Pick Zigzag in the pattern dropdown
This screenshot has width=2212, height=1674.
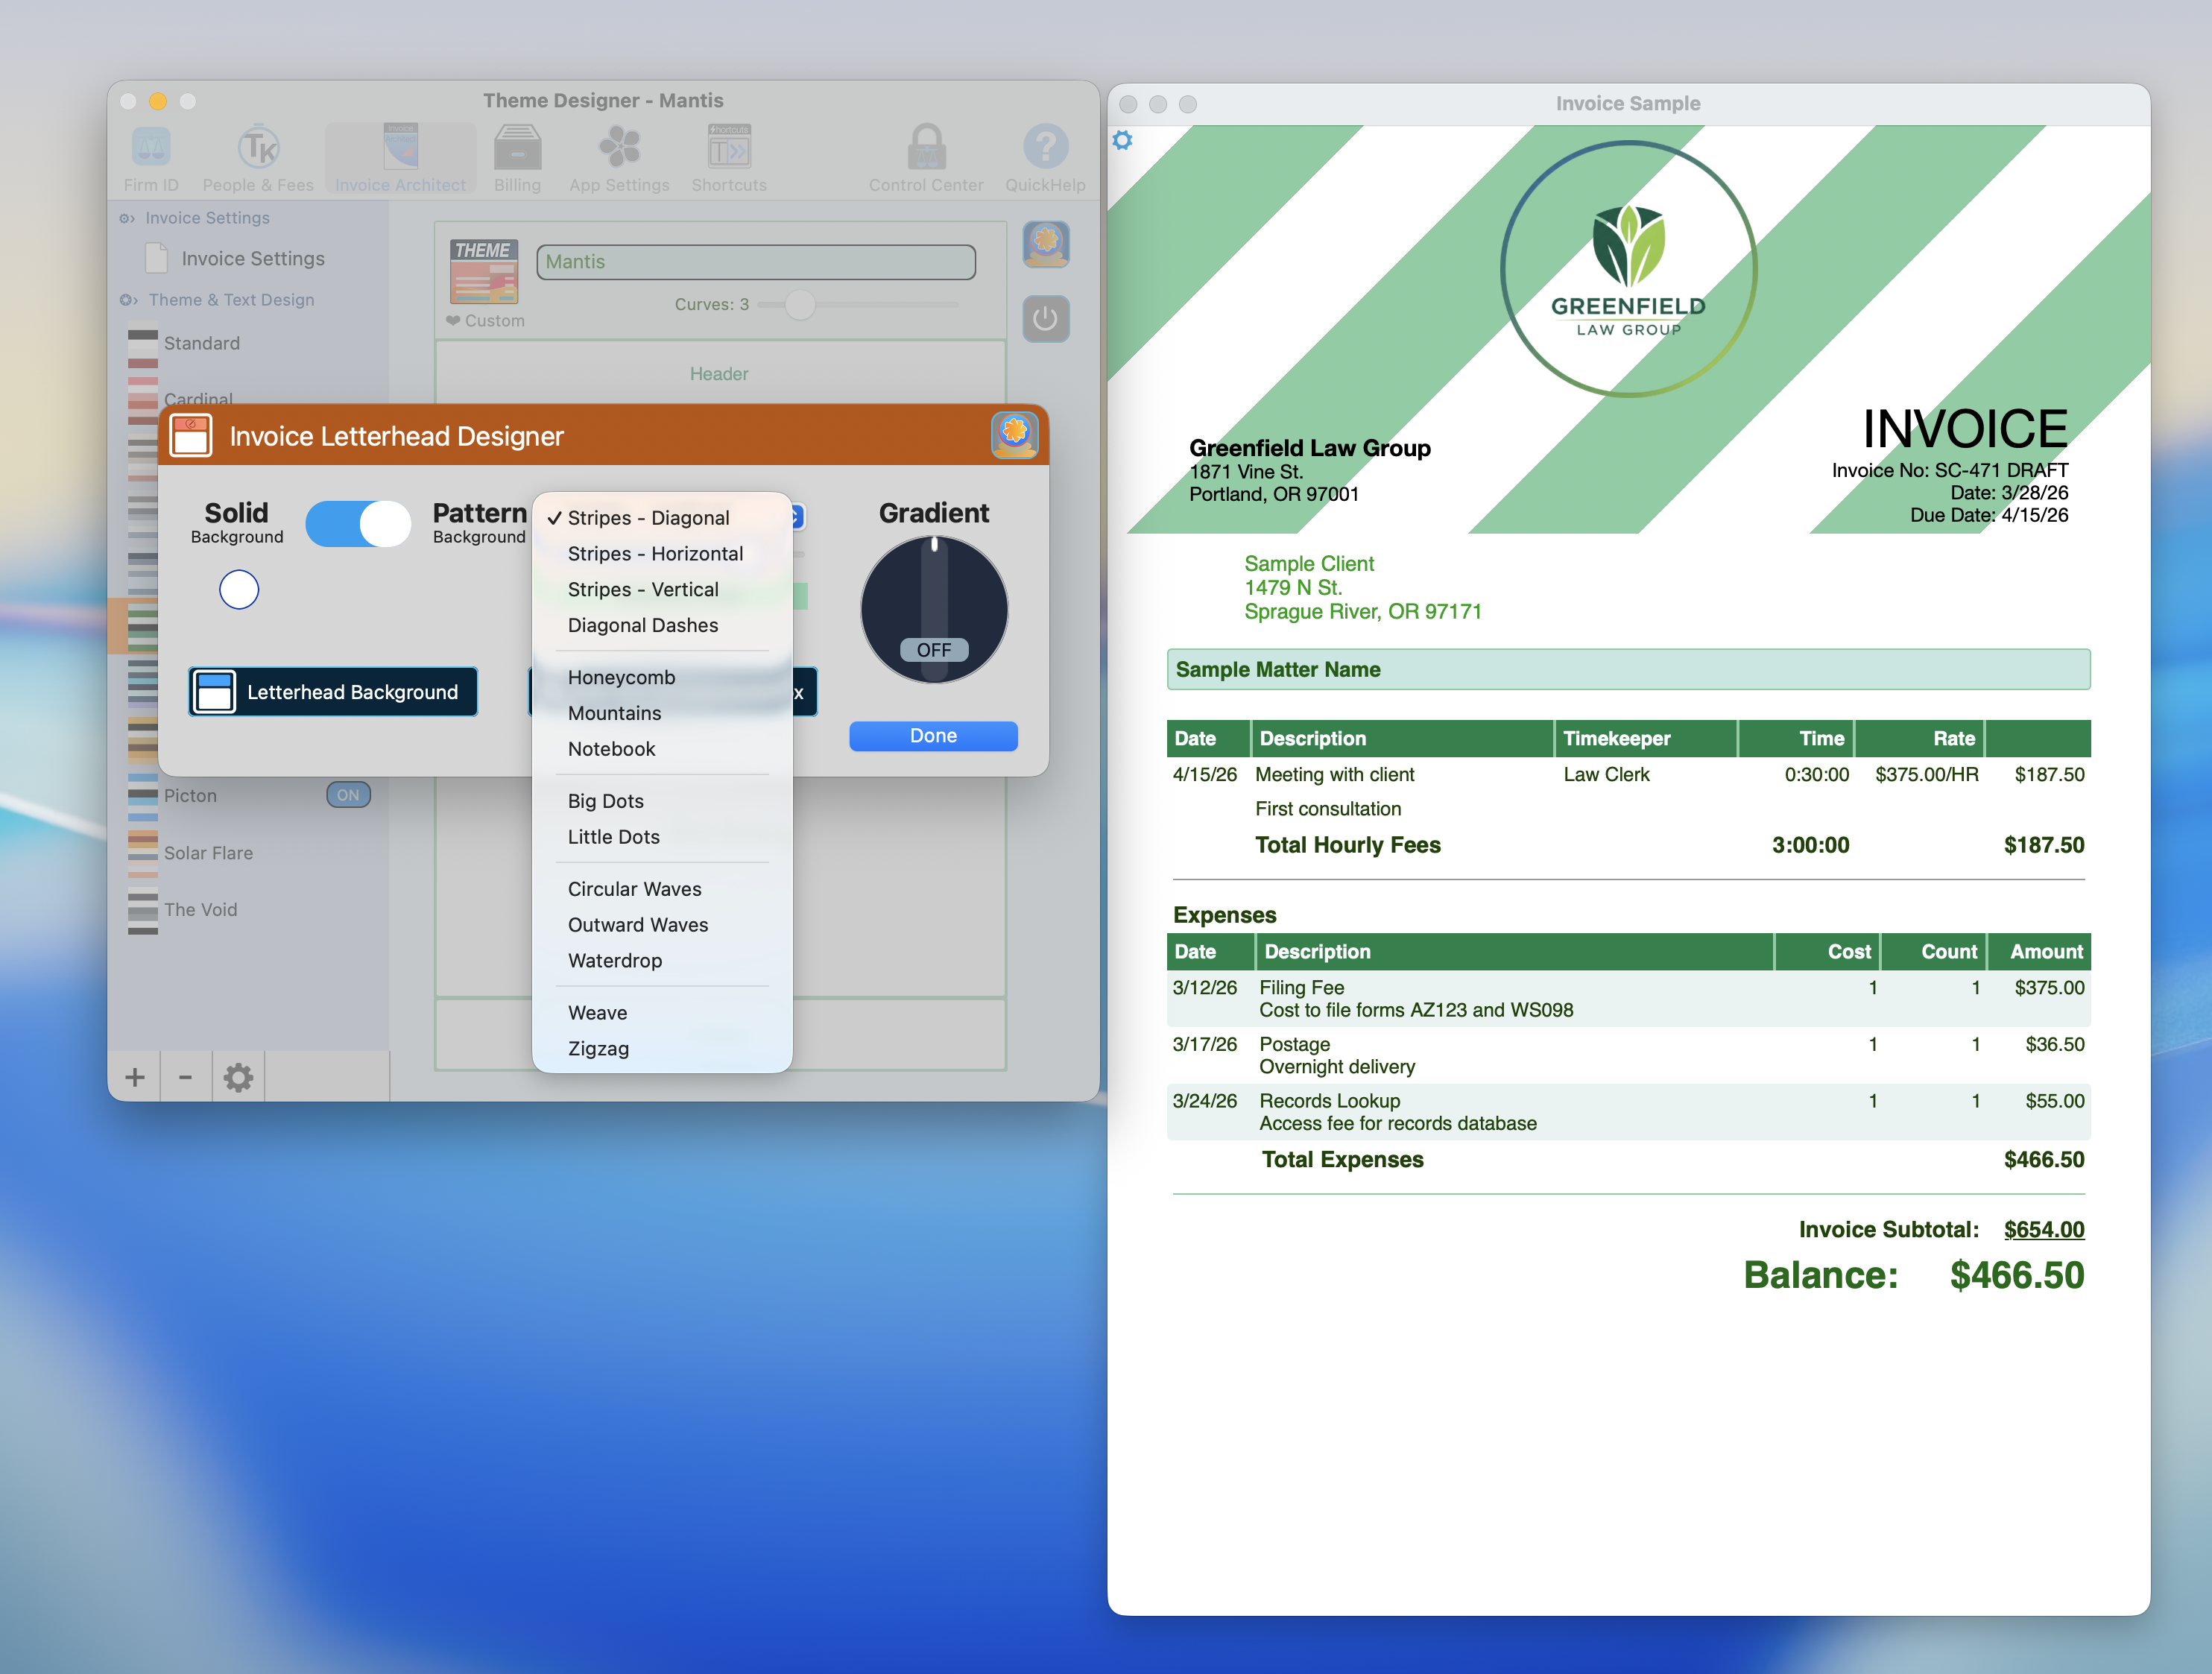598,1048
